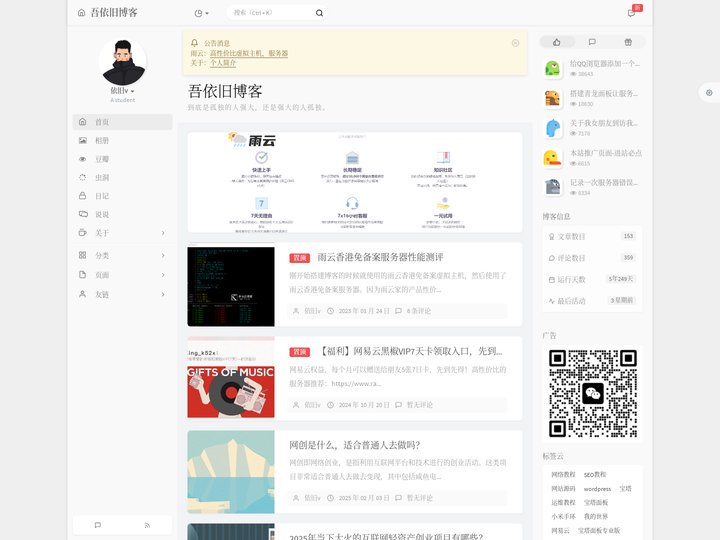Select the wordpress tag

pos(597,489)
